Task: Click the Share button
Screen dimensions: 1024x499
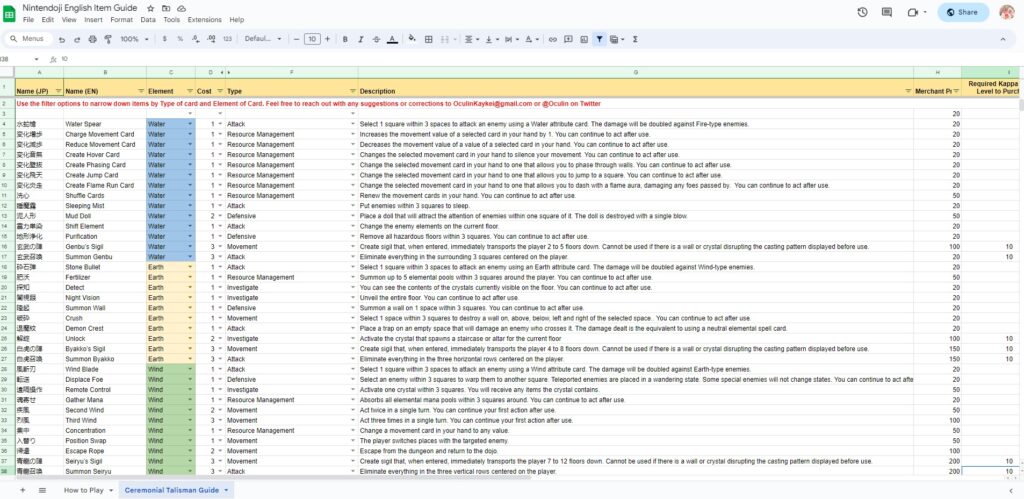Action: [962, 12]
